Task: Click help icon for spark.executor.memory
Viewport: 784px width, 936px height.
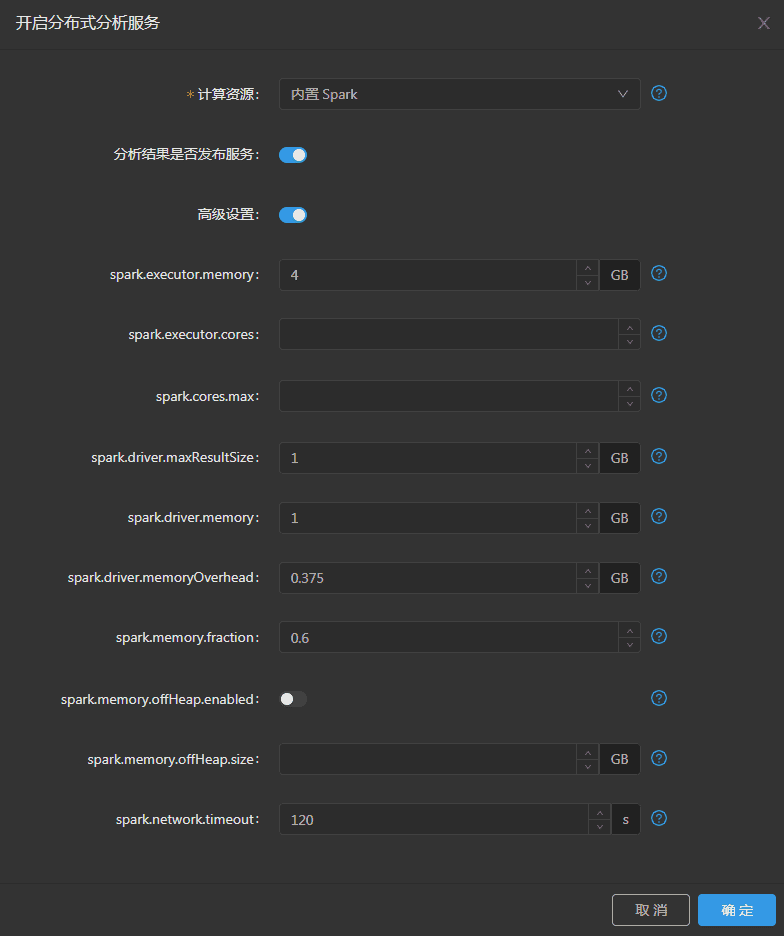Action: (659, 273)
